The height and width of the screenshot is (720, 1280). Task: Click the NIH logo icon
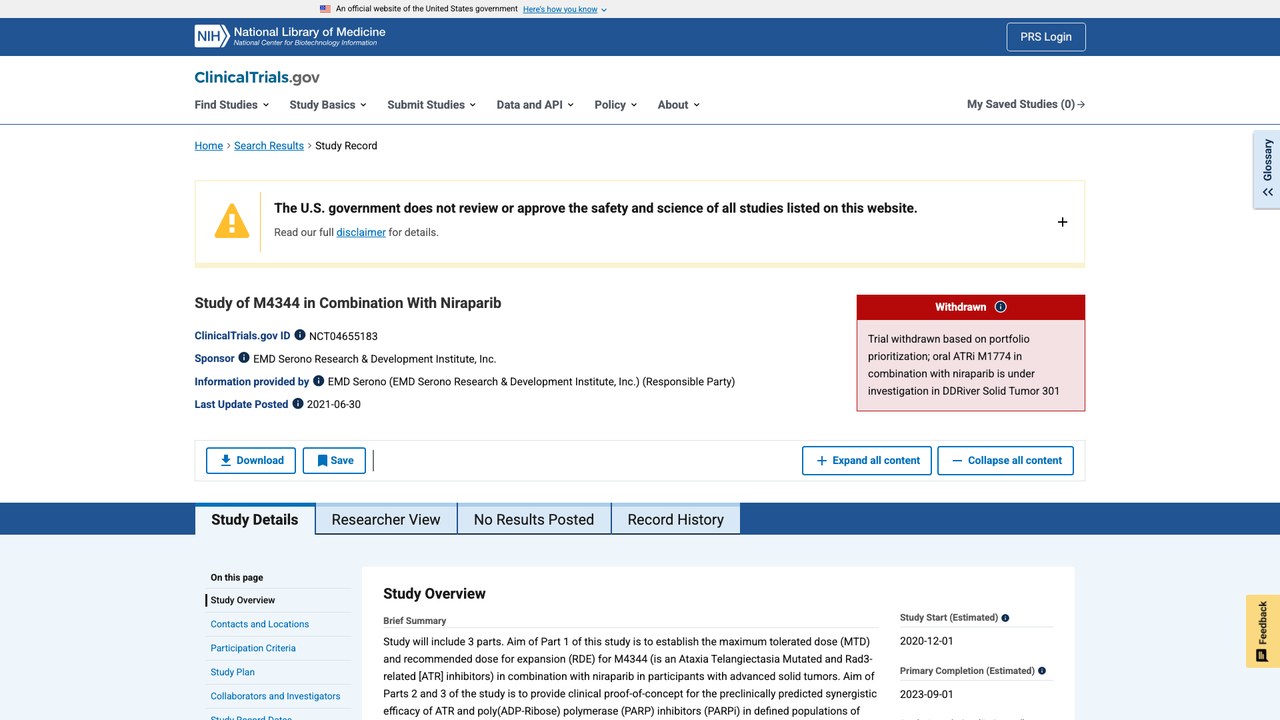pyautogui.click(x=211, y=36)
